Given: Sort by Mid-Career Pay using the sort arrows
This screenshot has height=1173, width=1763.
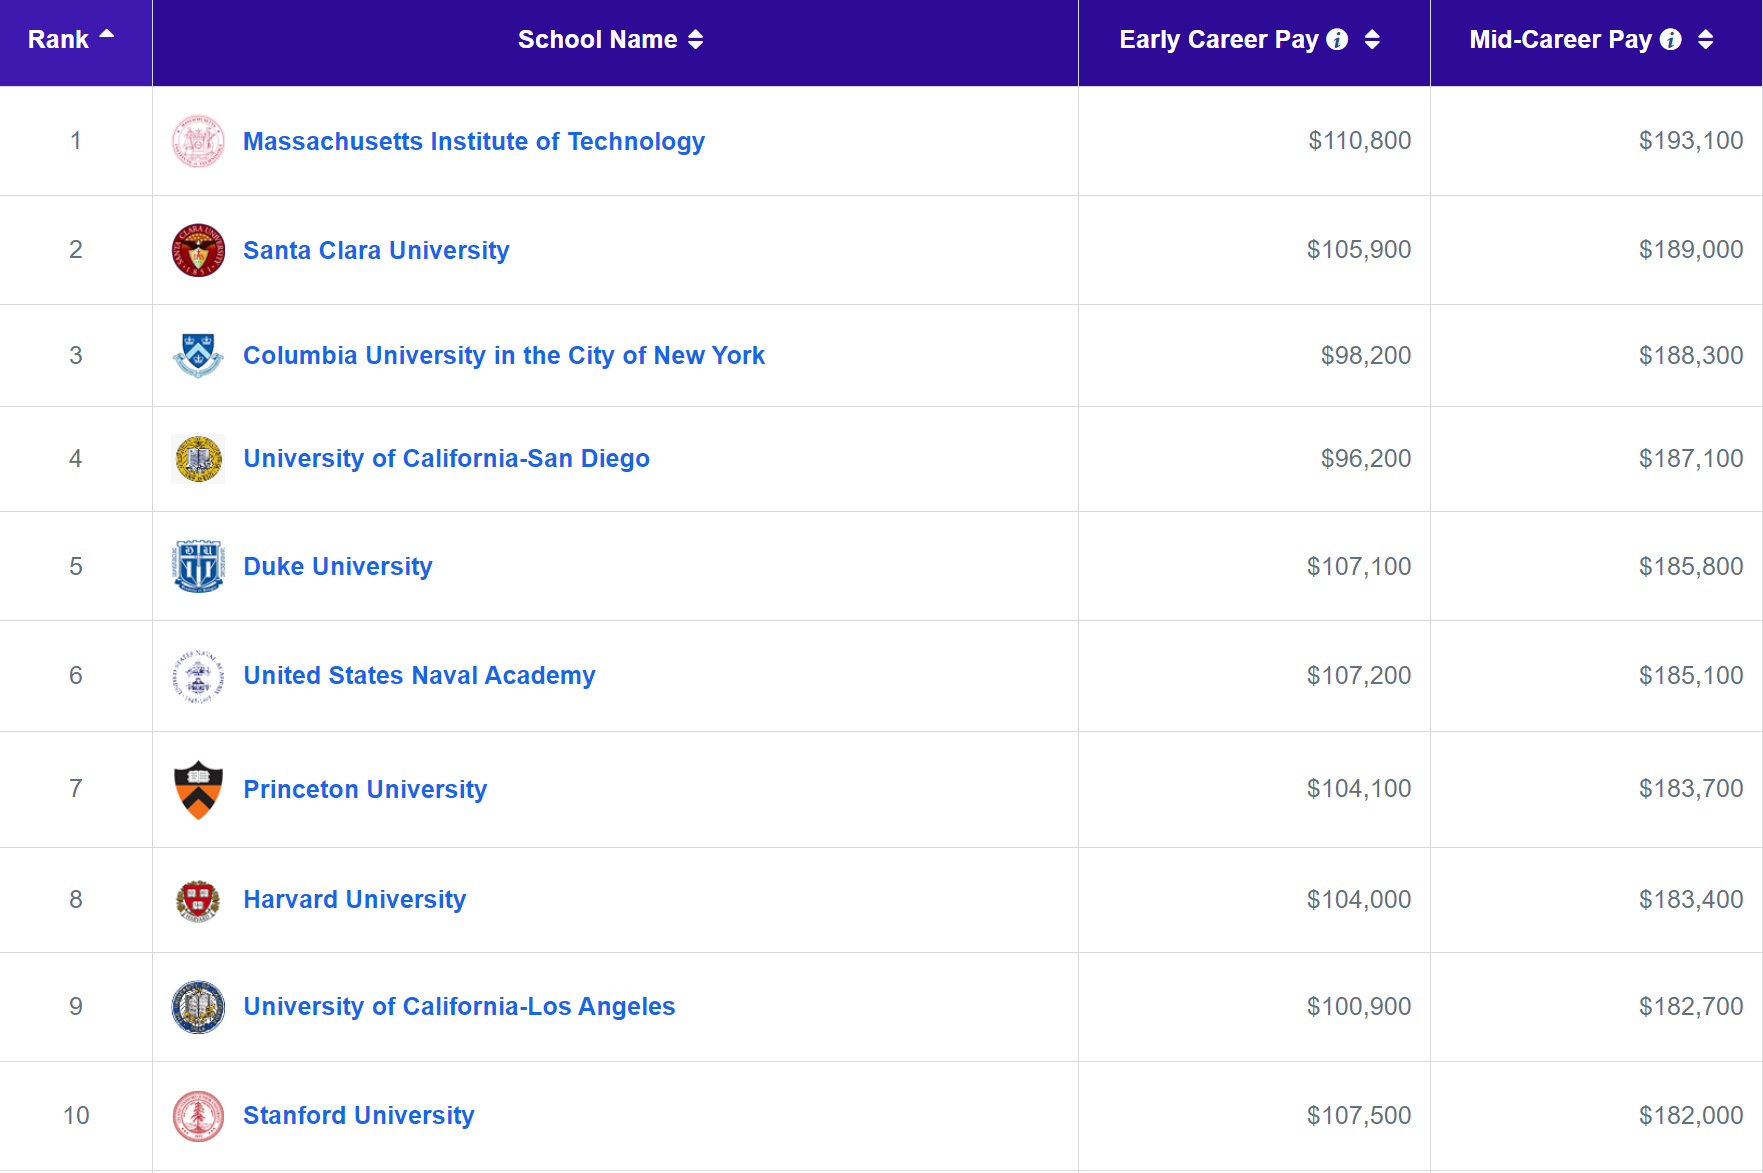Looking at the screenshot, I should 1705,39.
